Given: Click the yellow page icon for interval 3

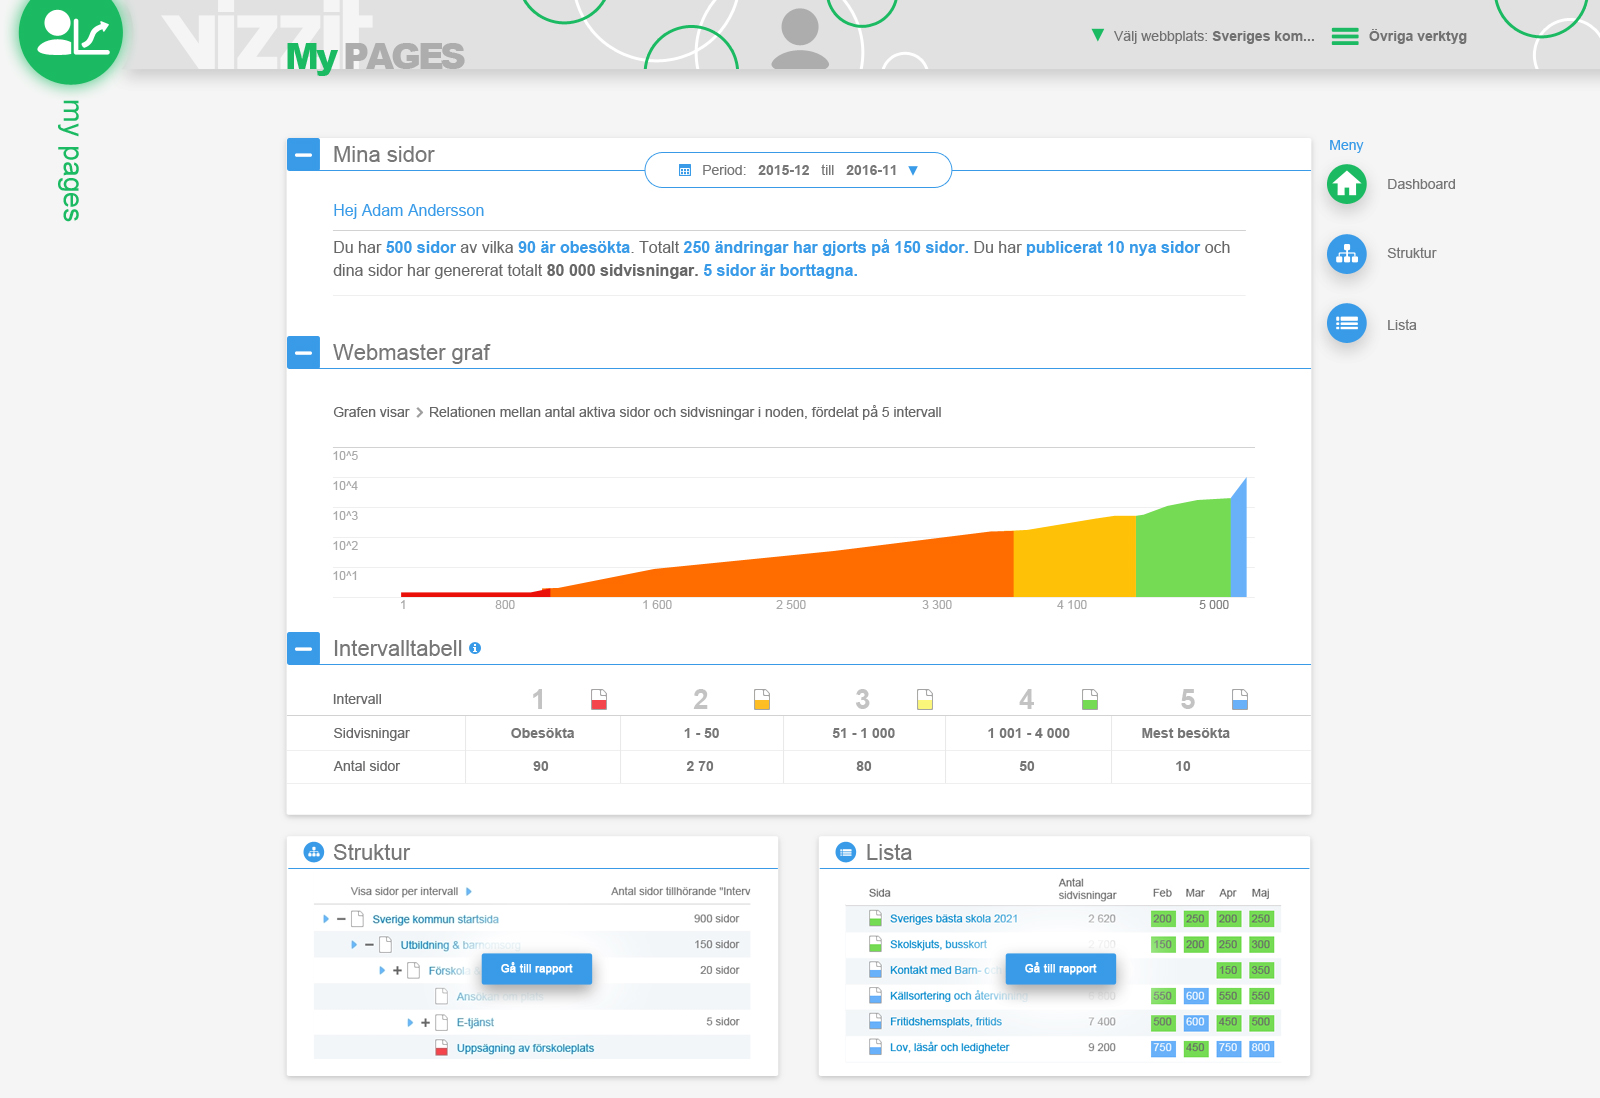Looking at the screenshot, I should click(925, 699).
